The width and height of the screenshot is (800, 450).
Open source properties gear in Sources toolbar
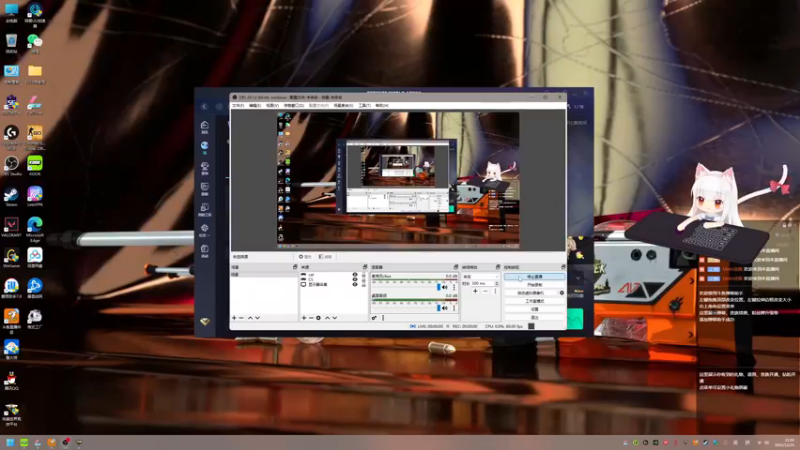coord(318,318)
